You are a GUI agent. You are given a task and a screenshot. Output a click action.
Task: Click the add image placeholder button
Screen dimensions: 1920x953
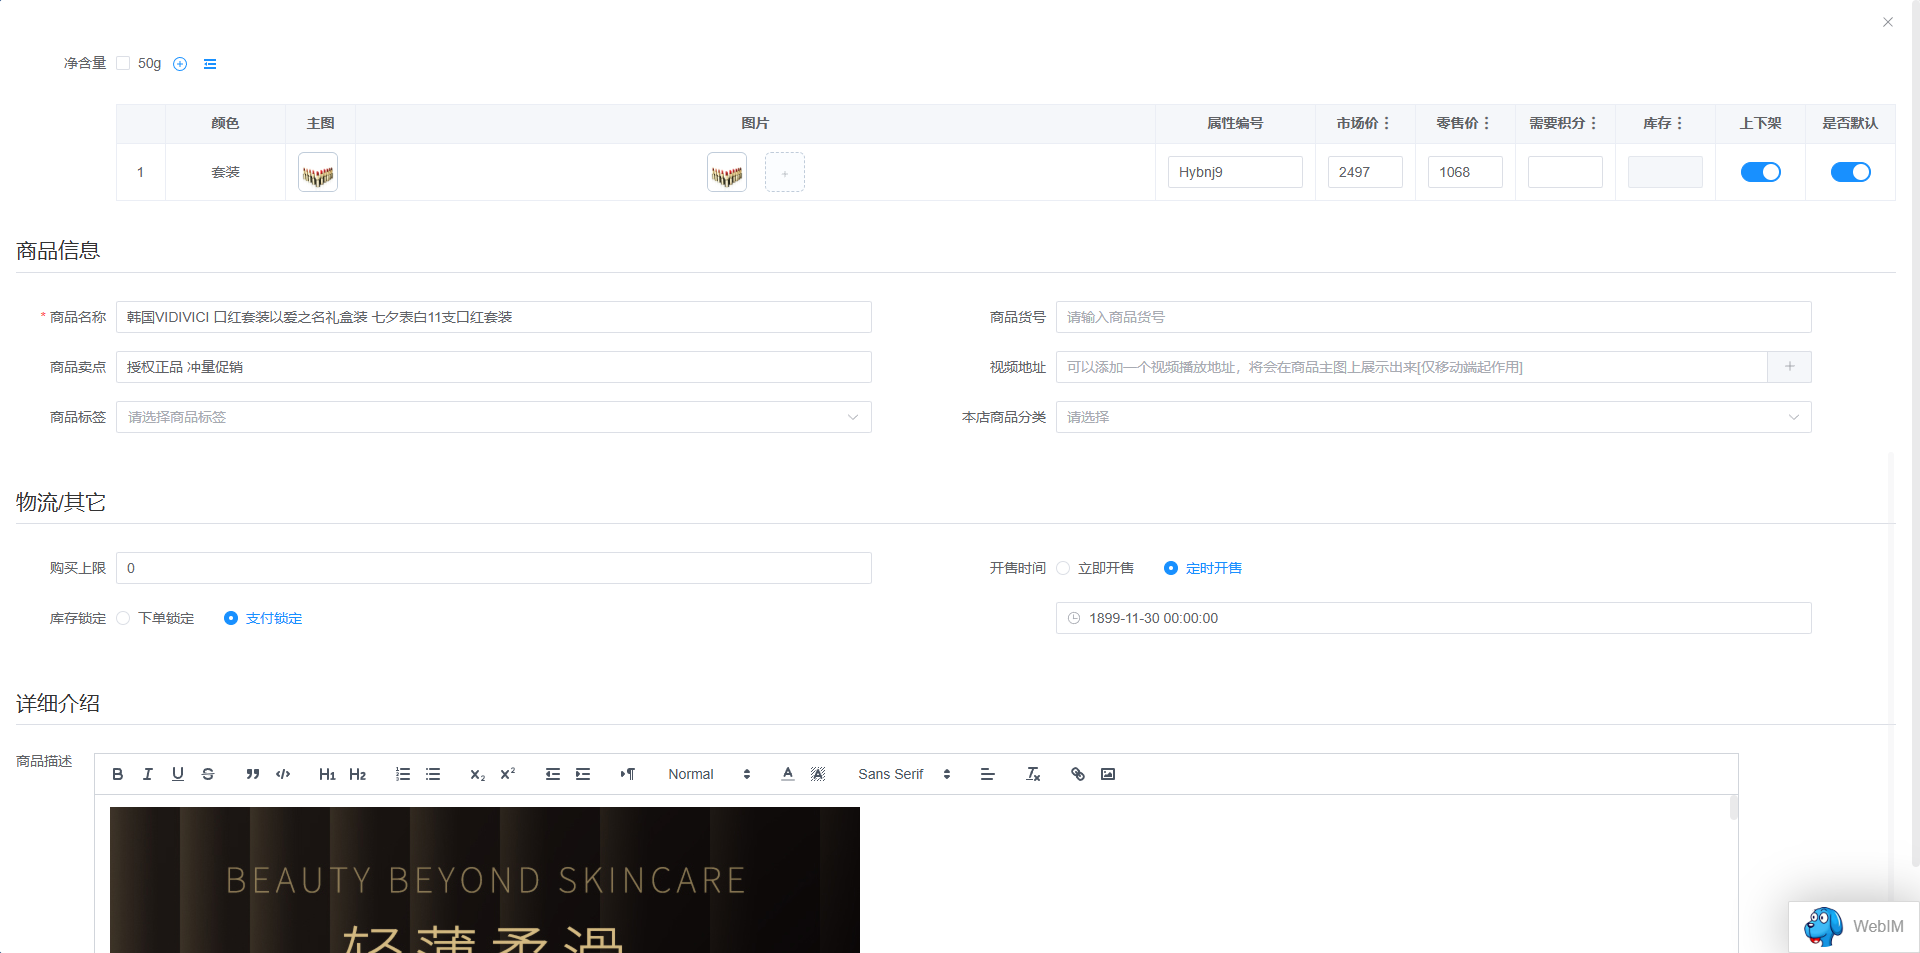point(785,172)
